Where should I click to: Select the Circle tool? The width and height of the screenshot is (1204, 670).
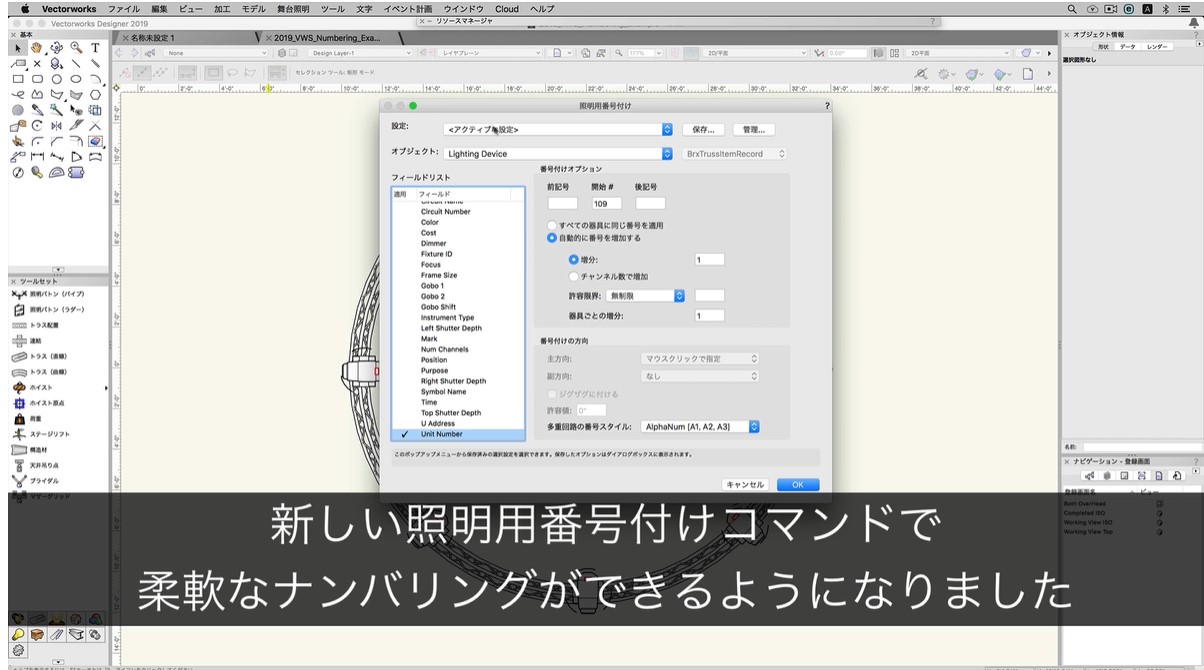pos(56,79)
